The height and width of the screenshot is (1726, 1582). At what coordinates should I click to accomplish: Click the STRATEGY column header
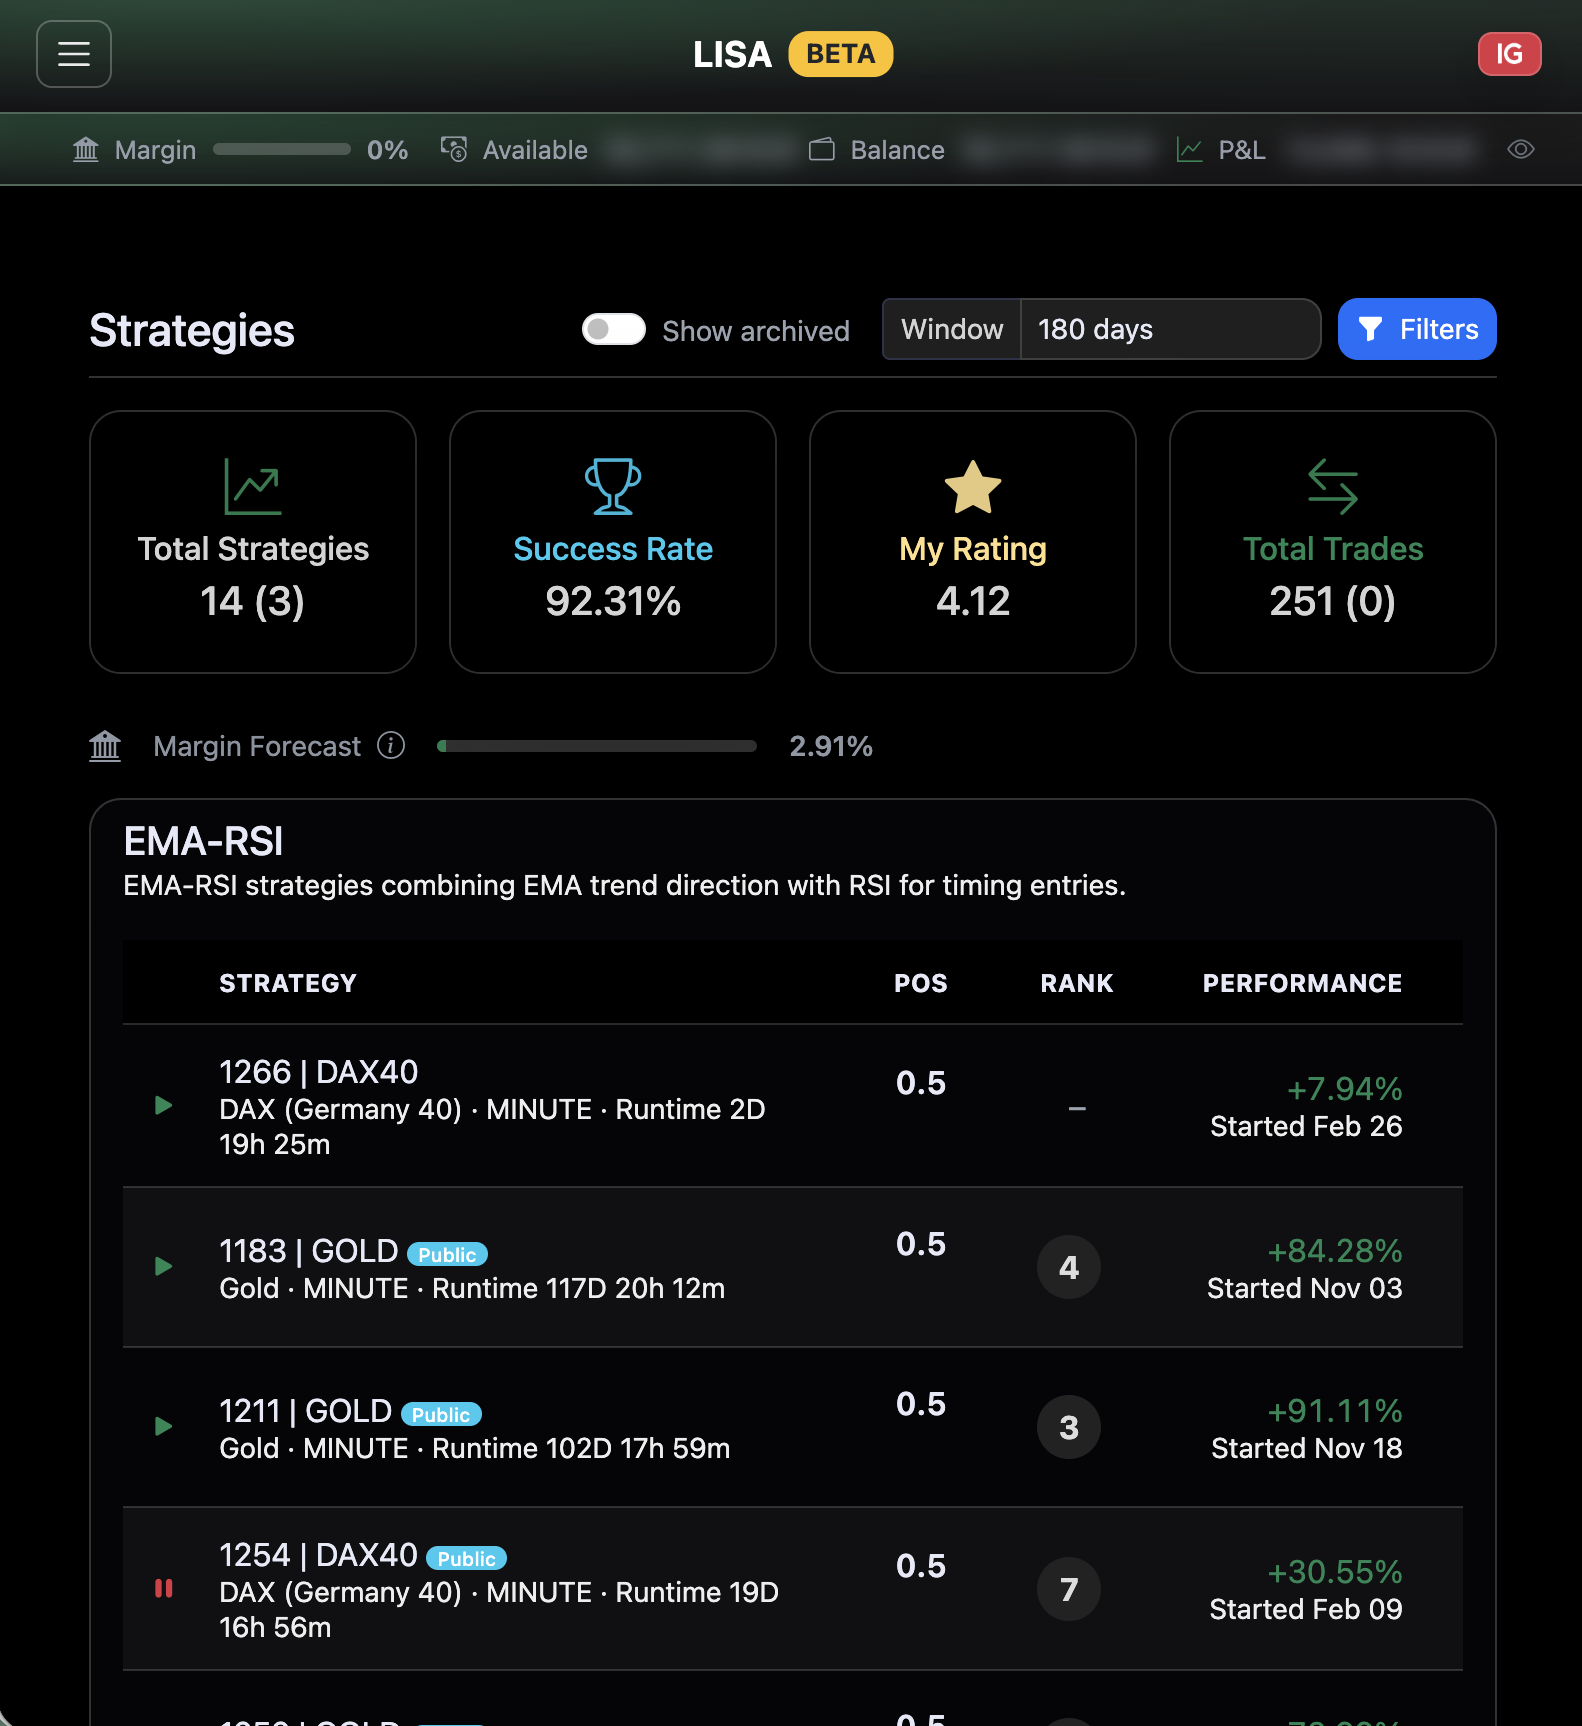tap(288, 983)
